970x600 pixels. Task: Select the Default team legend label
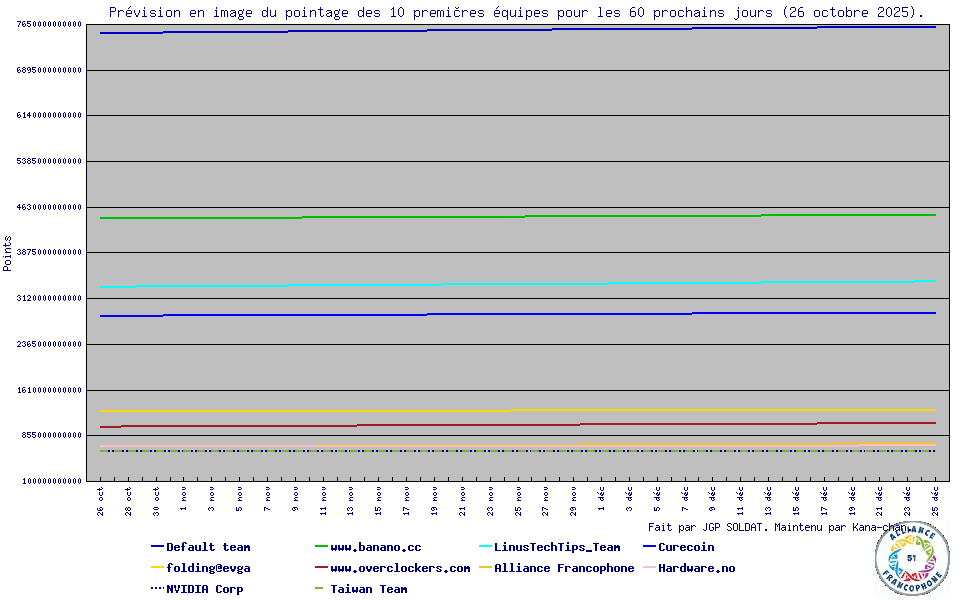point(208,547)
